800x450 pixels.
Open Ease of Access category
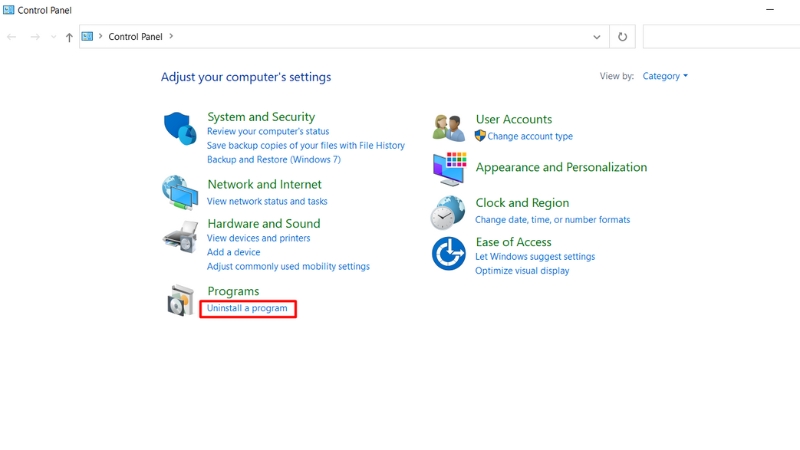tap(513, 242)
